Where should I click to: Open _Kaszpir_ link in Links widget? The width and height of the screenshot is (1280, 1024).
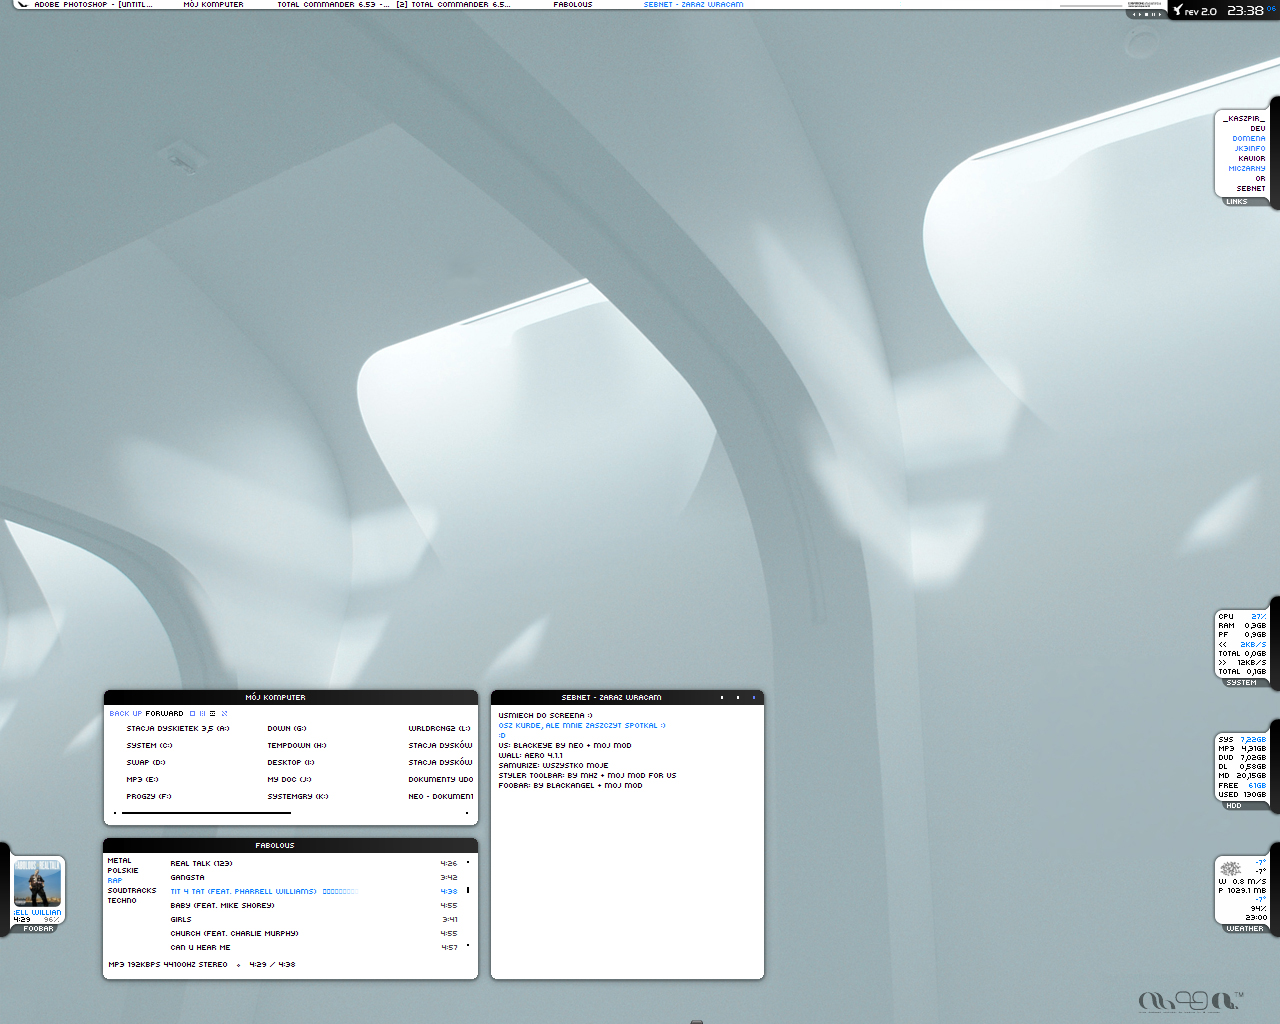pyautogui.click(x=1244, y=119)
